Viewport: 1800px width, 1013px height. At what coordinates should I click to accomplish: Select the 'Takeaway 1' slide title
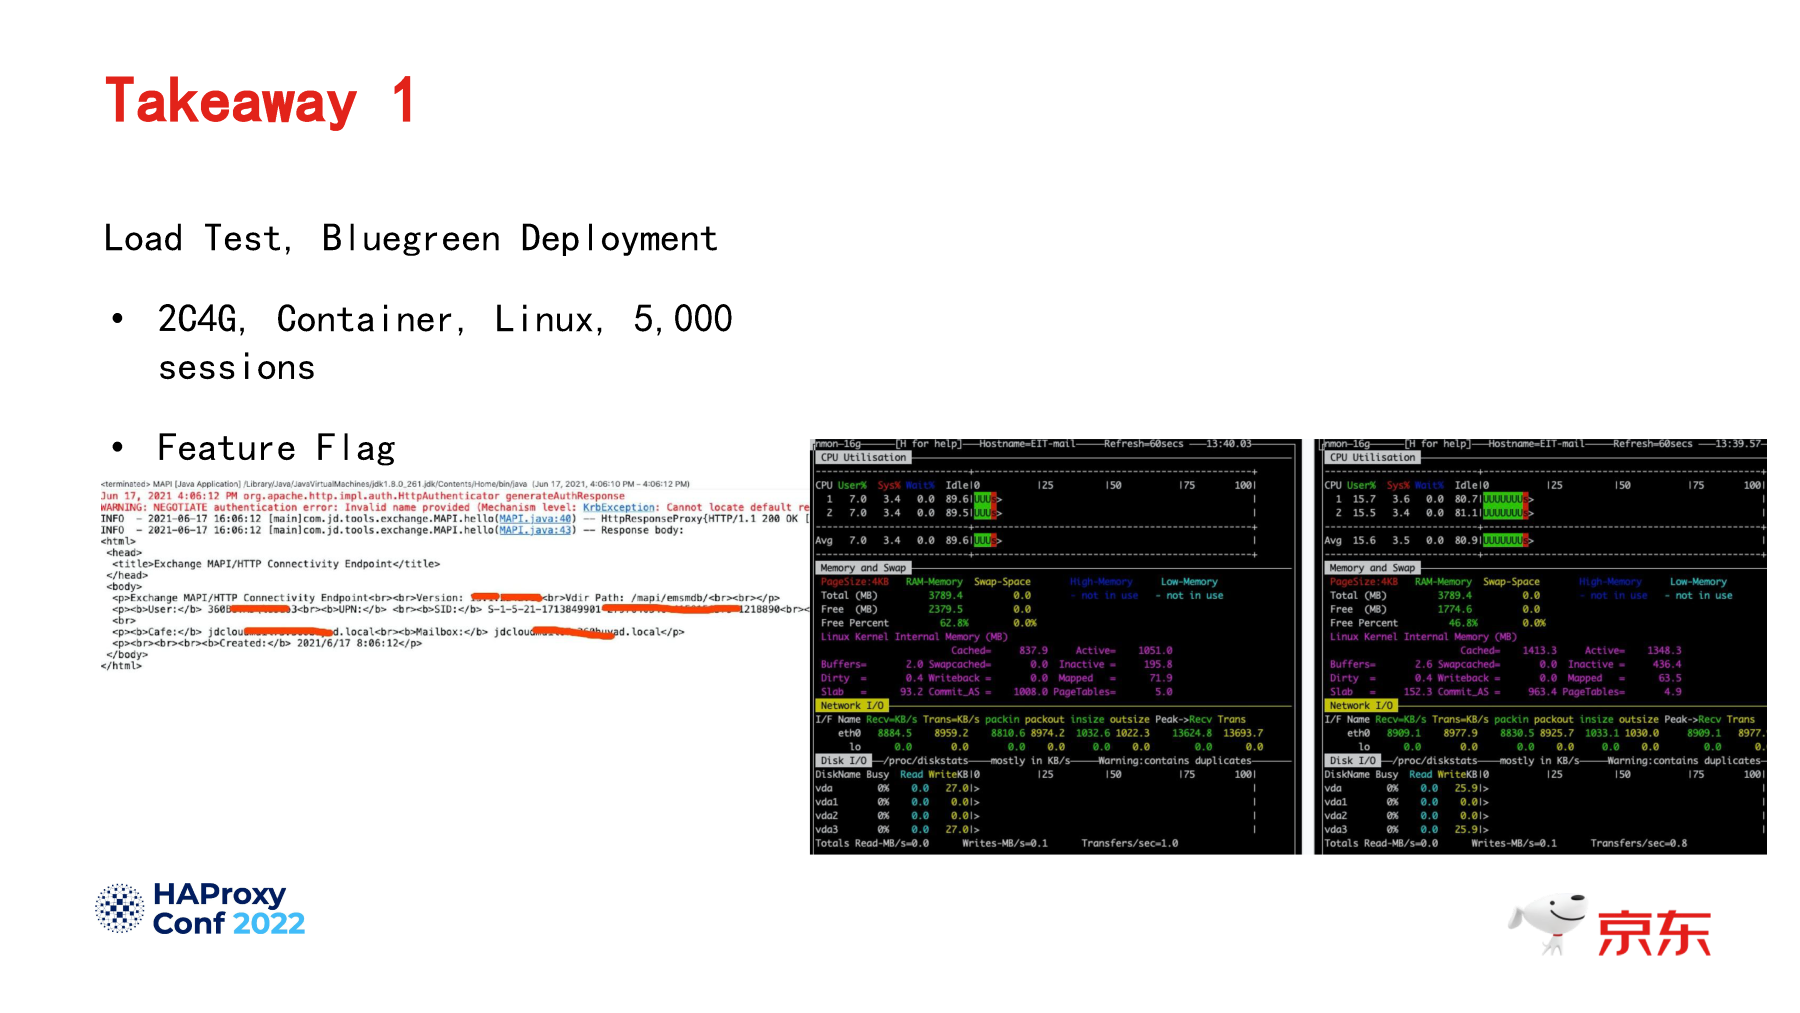pyautogui.click(x=260, y=101)
